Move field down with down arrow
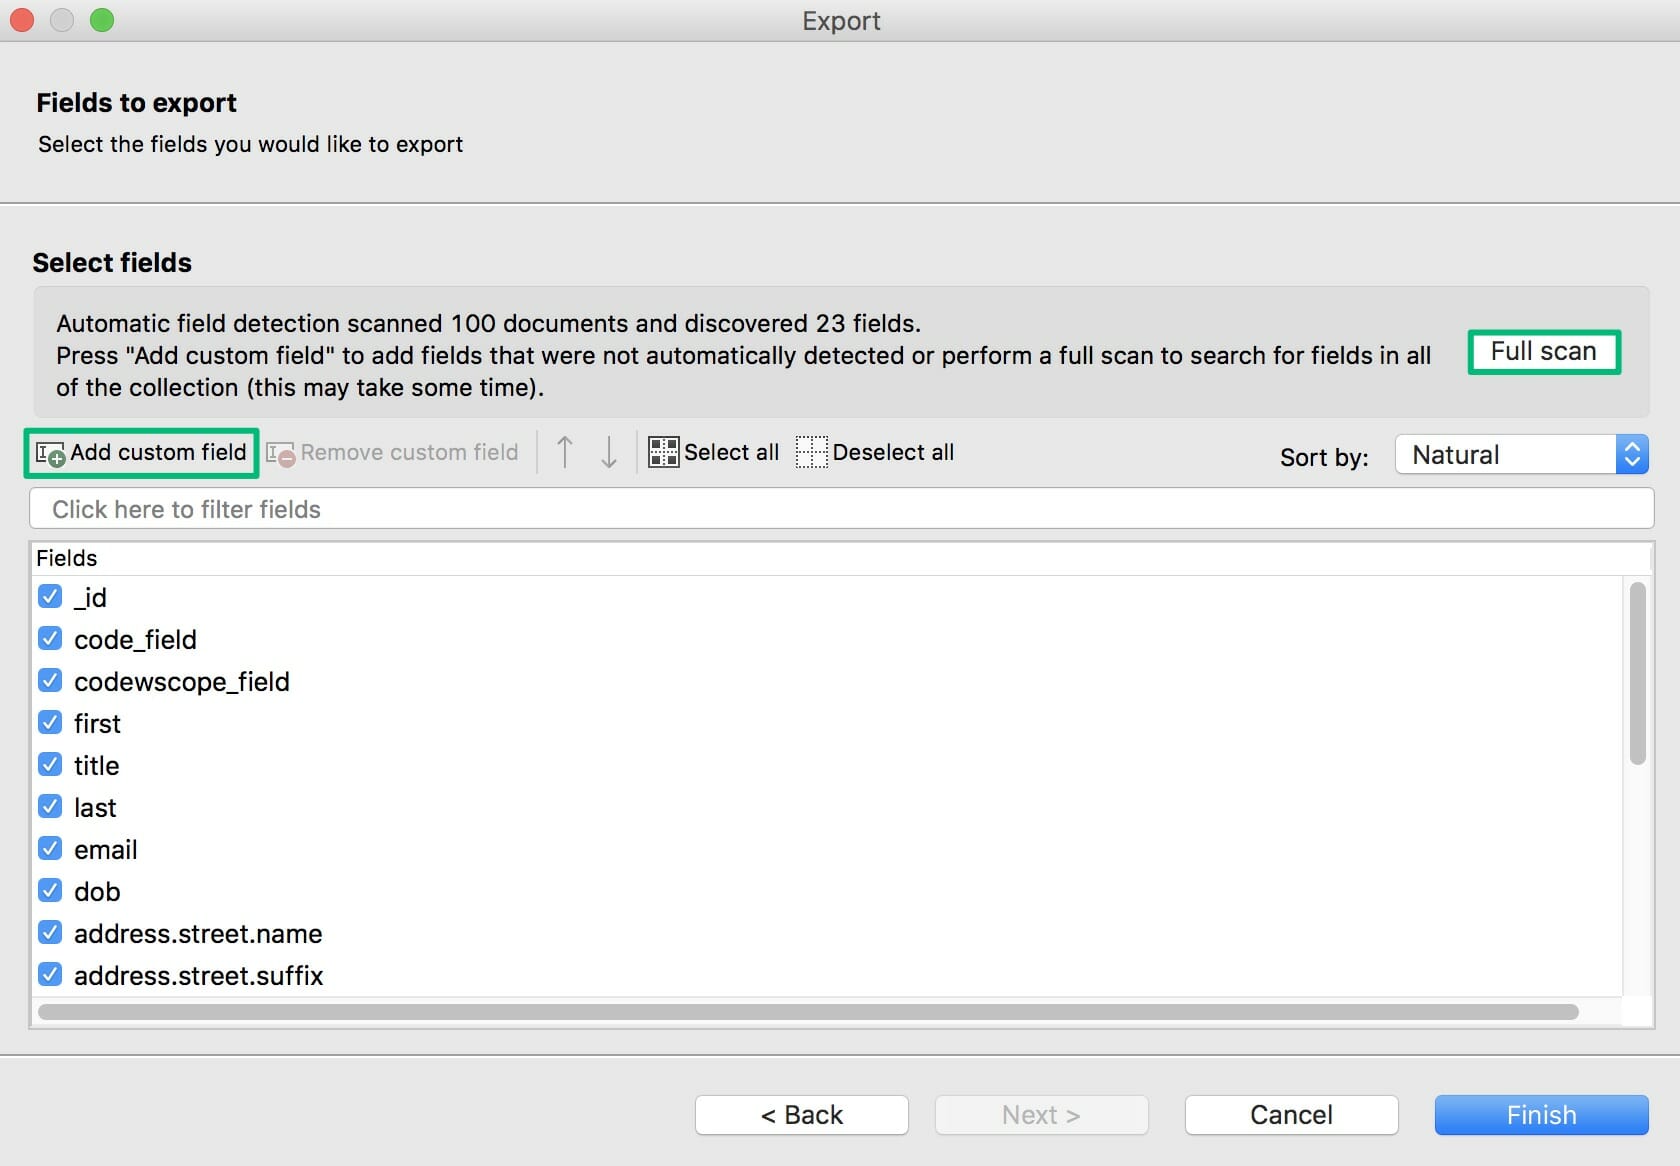The image size is (1680, 1166). click(x=609, y=452)
